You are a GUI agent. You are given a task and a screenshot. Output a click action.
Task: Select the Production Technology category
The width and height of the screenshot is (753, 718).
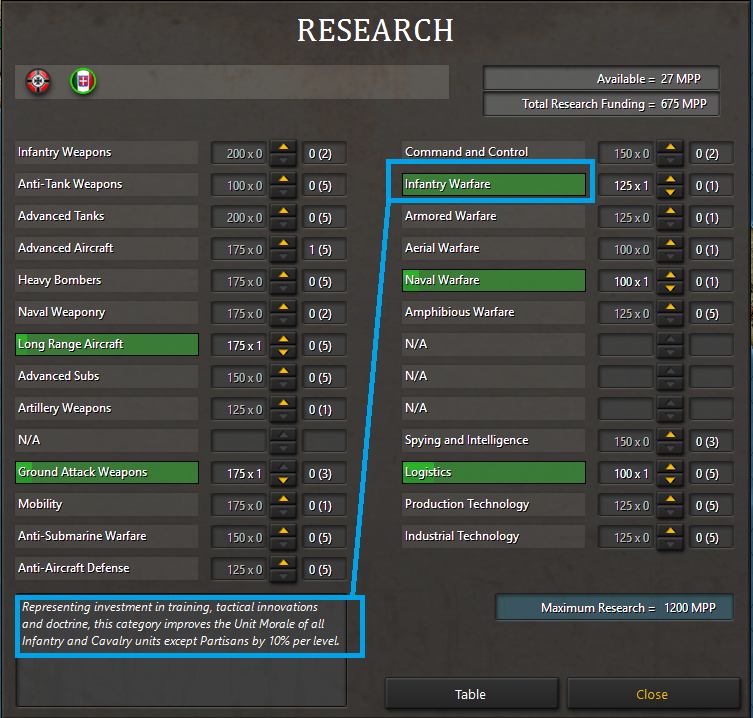pos(494,504)
